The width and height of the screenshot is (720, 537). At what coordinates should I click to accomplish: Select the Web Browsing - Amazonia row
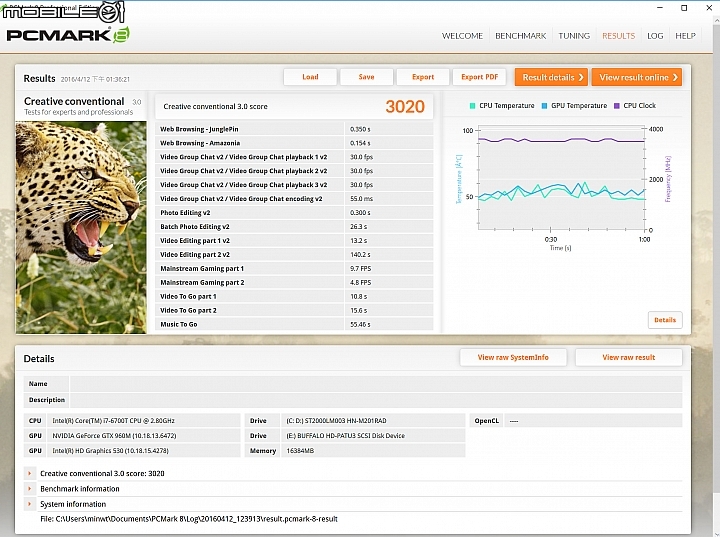tap(294, 143)
